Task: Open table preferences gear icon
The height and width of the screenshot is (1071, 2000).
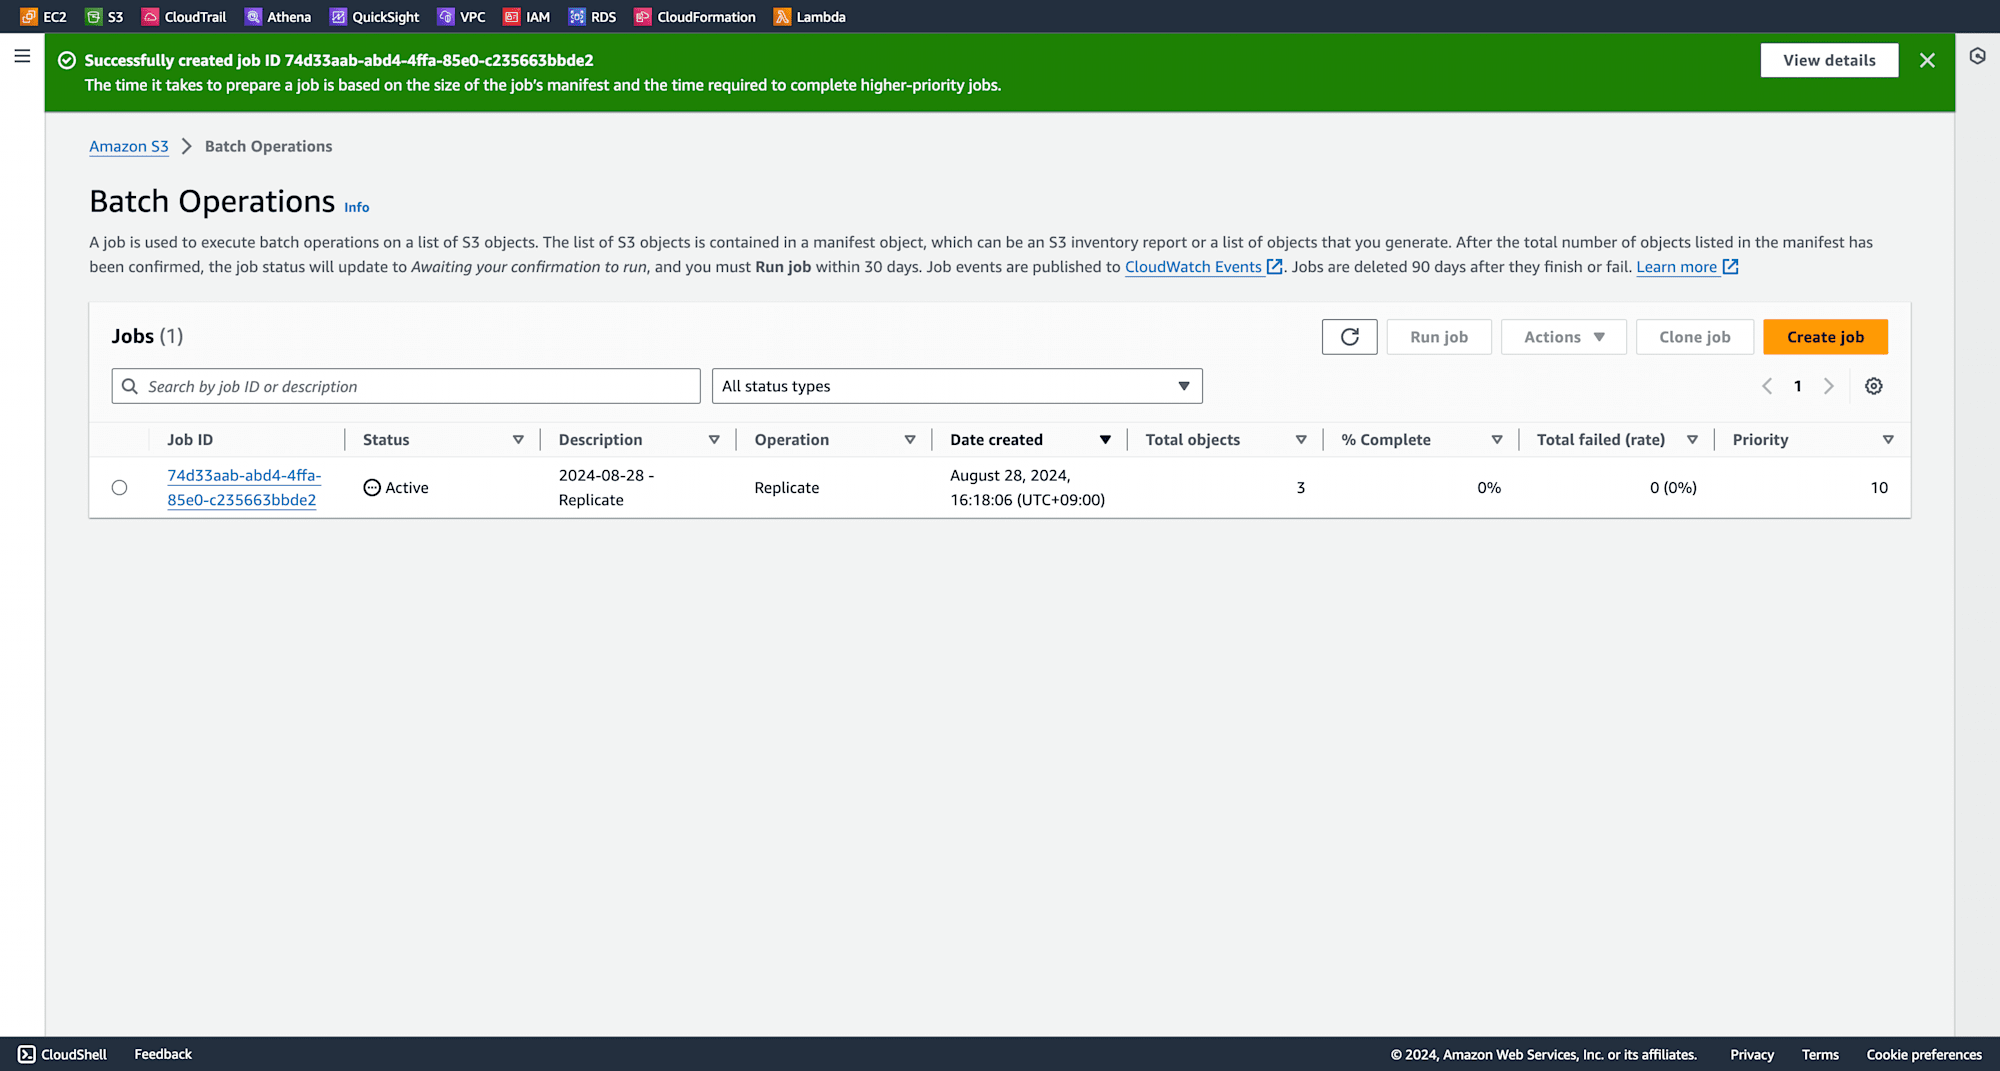Action: [x=1874, y=386]
